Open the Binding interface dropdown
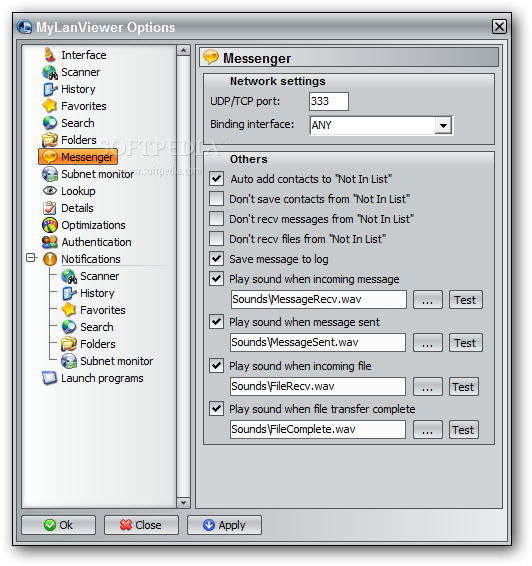The height and width of the screenshot is (566, 532). (x=443, y=126)
